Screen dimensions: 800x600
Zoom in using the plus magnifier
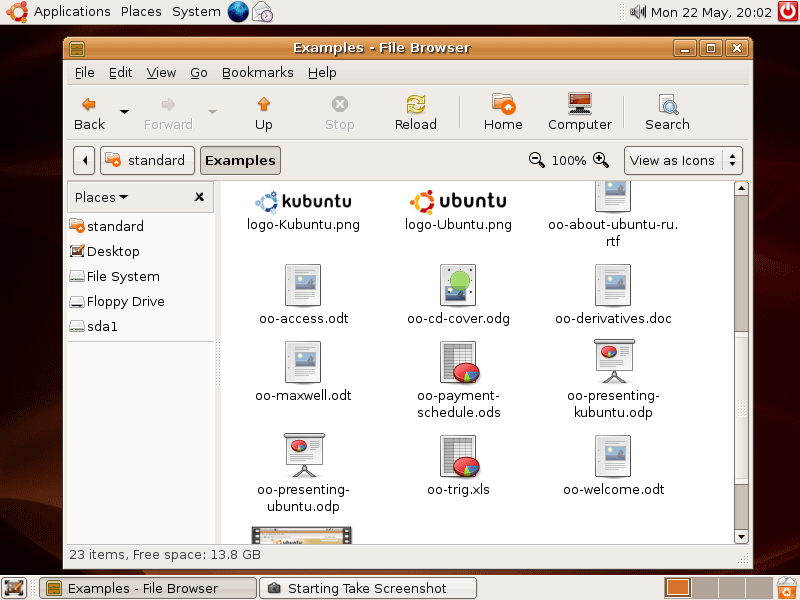pos(601,160)
